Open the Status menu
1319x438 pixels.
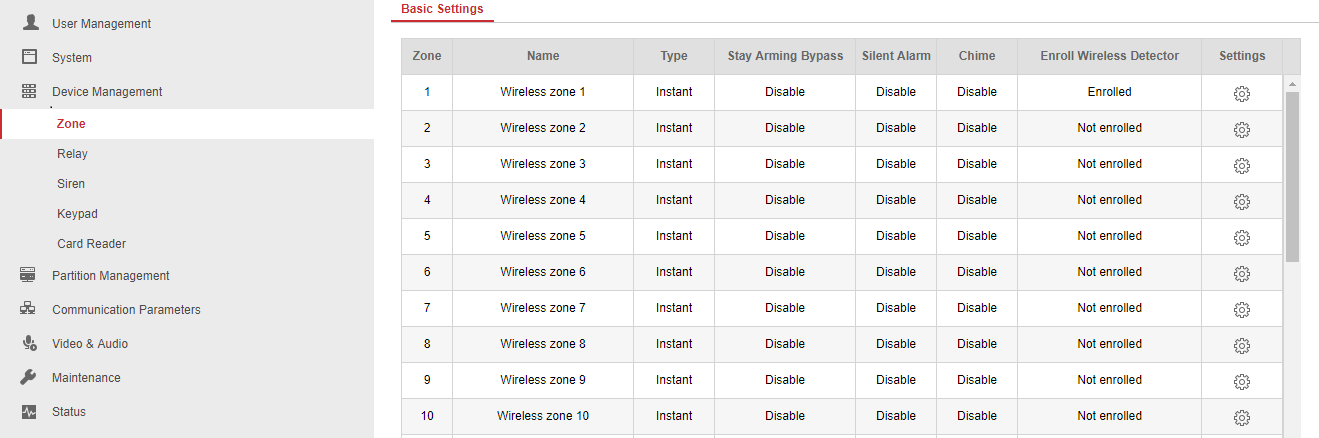tap(69, 412)
